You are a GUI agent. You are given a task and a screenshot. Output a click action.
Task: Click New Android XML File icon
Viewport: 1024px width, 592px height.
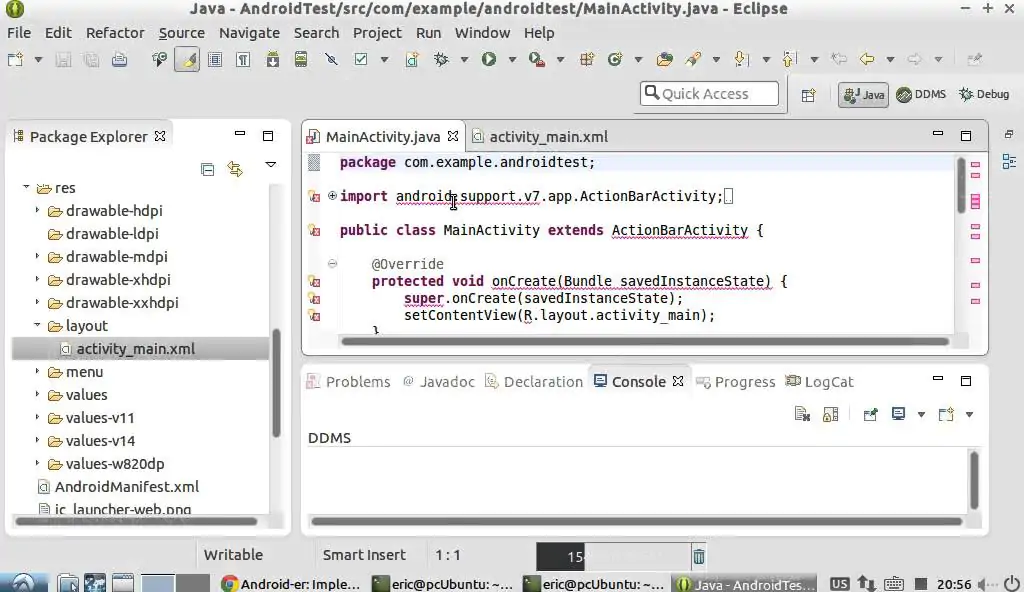tap(412, 59)
